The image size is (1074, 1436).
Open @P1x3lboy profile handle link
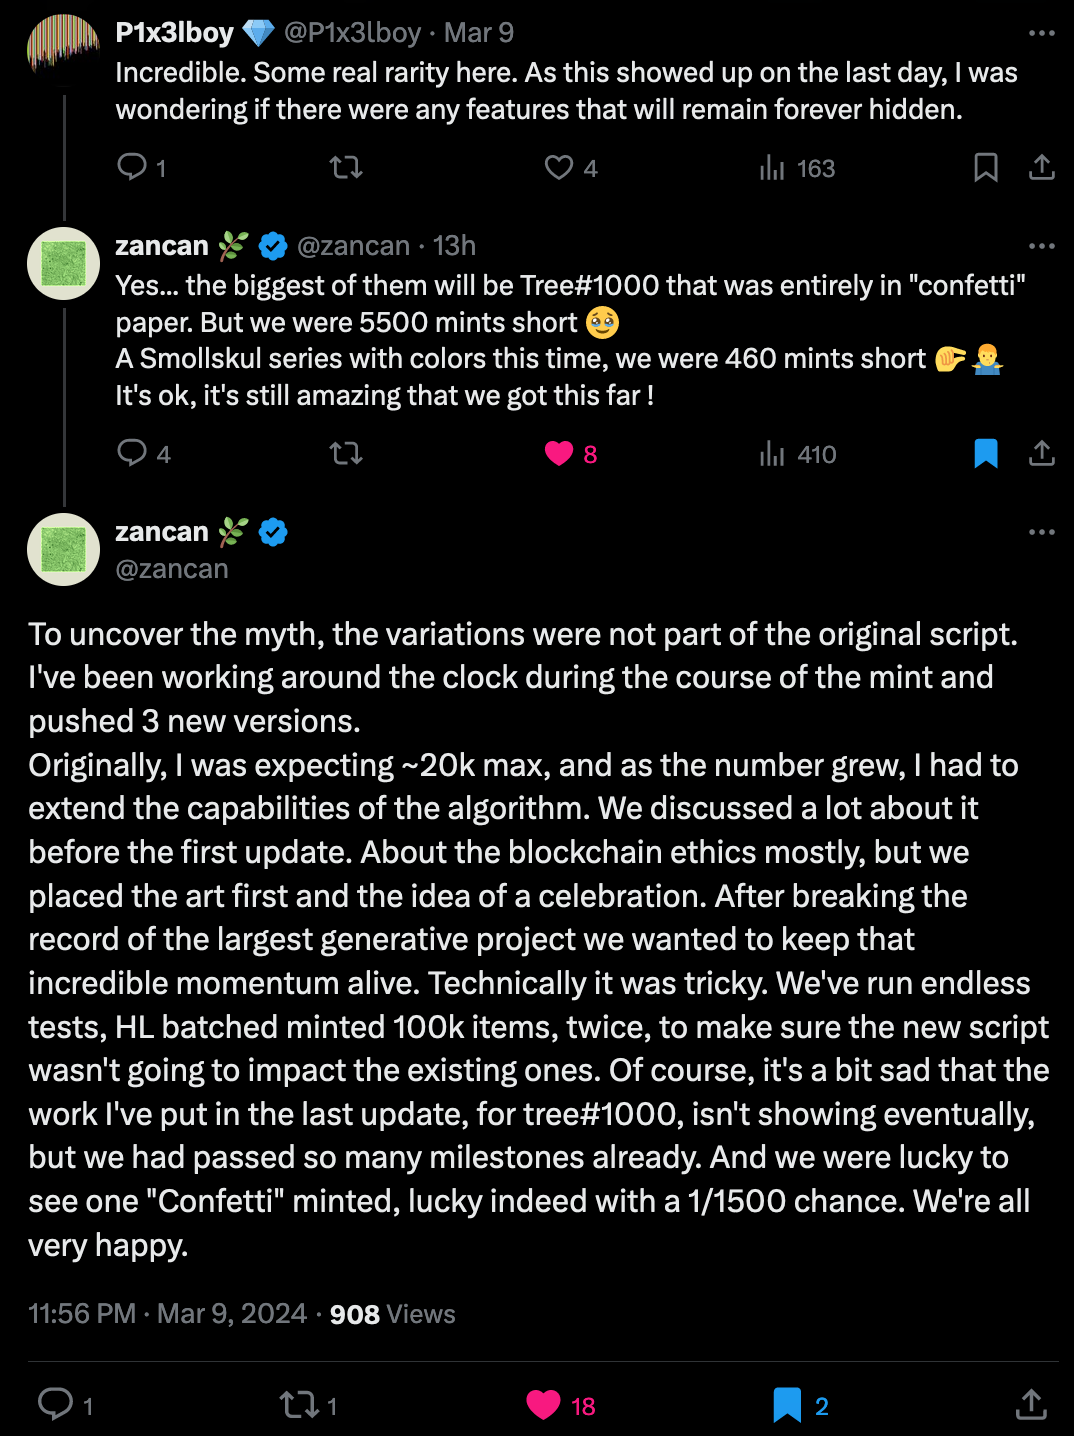[x=353, y=33]
